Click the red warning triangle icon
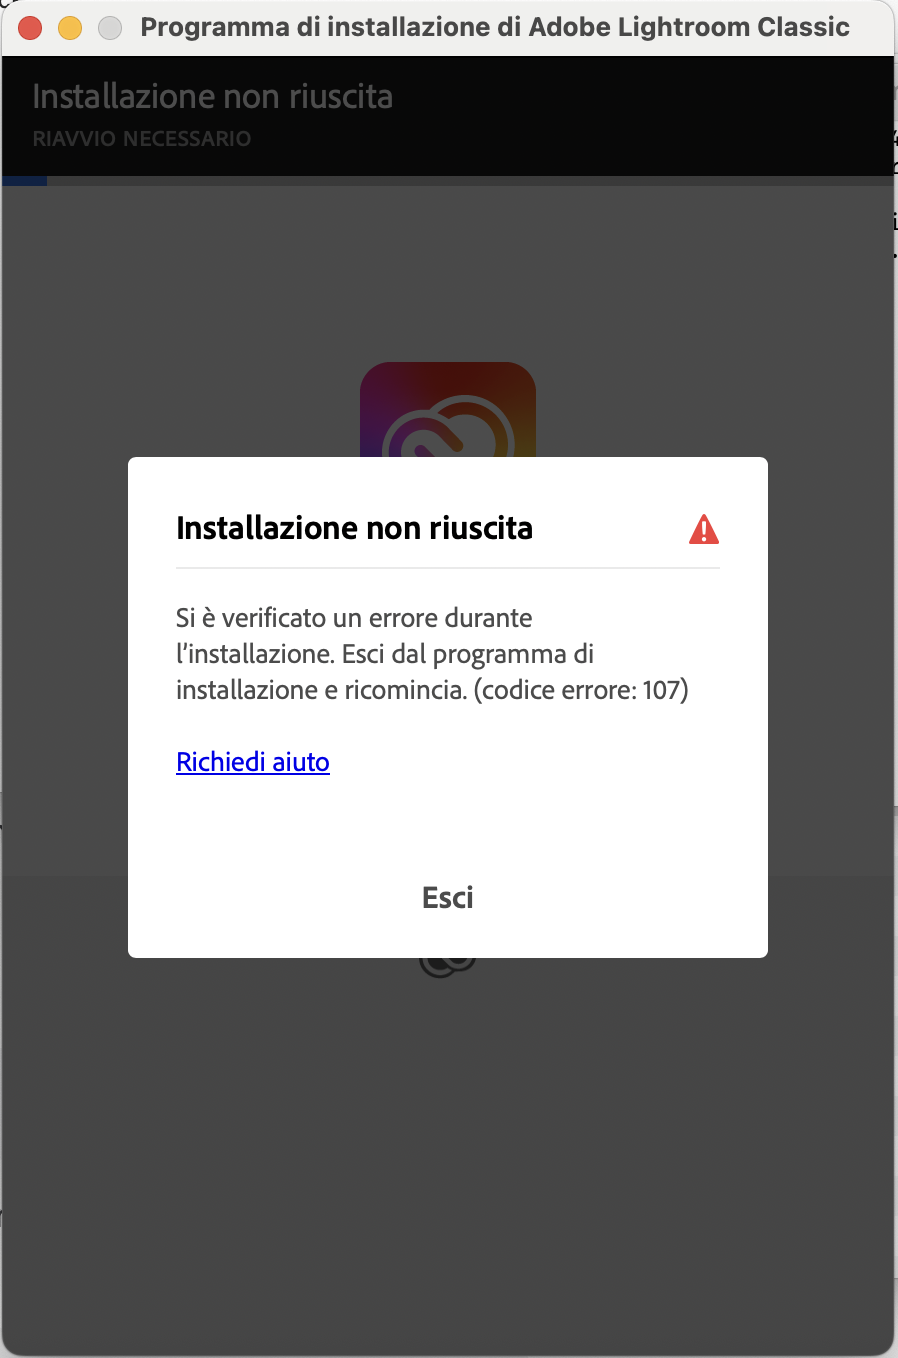The width and height of the screenshot is (898, 1358). (x=704, y=529)
